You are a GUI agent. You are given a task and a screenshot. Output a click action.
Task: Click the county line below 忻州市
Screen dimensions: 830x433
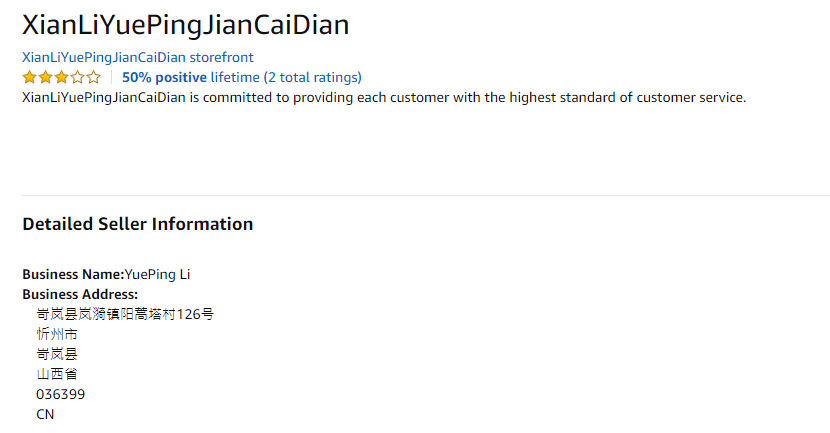point(57,354)
